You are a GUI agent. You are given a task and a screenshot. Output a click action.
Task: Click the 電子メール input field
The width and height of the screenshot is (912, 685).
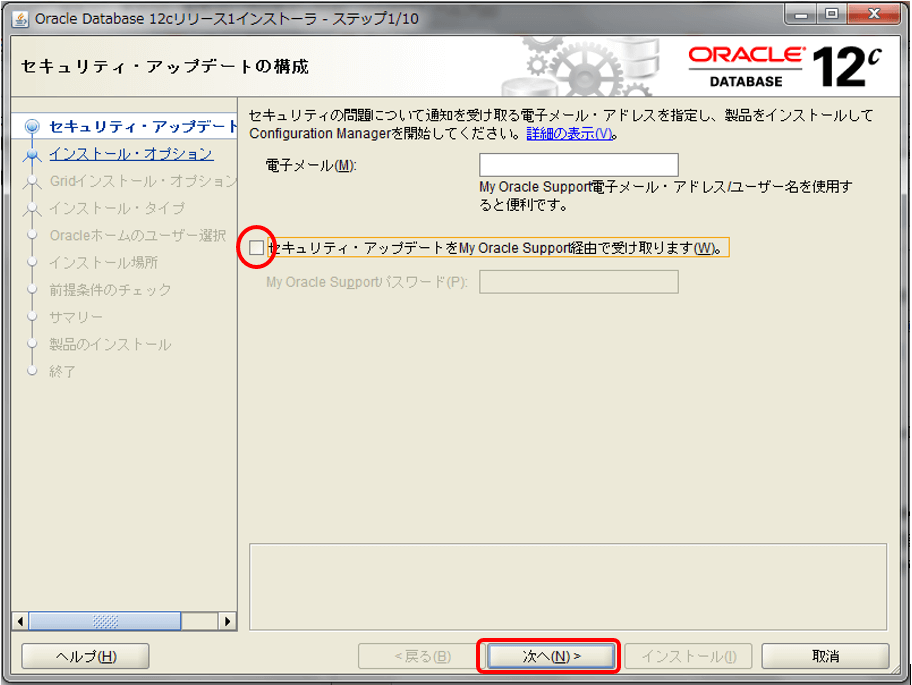coord(579,165)
